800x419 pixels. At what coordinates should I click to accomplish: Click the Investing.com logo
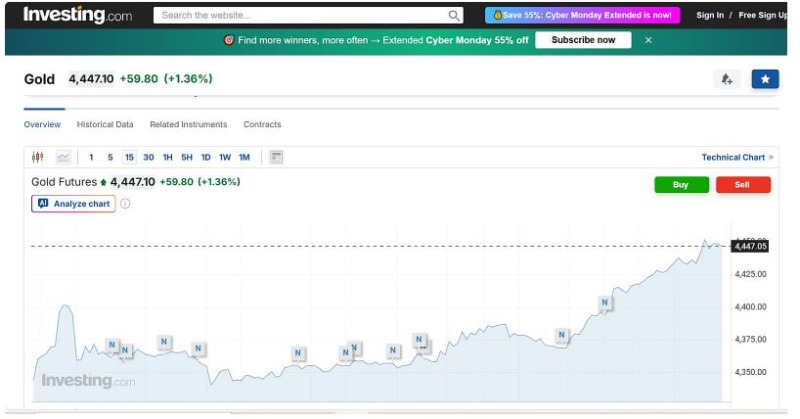77,15
